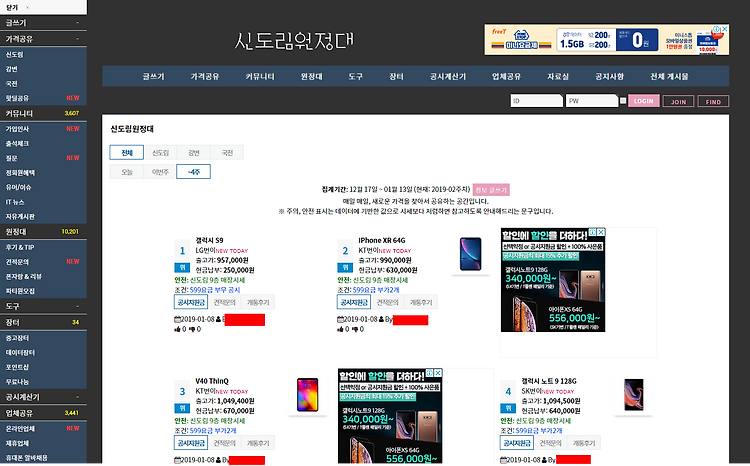Thumbs-up the 갤럭시 S9 listing

pos(177,329)
